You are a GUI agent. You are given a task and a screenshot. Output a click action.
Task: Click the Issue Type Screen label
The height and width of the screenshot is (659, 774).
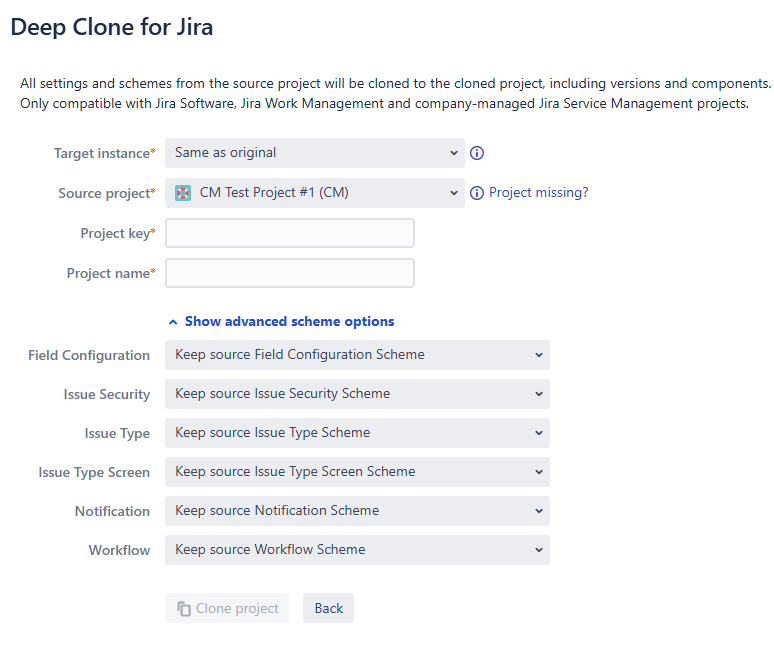(94, 472)
